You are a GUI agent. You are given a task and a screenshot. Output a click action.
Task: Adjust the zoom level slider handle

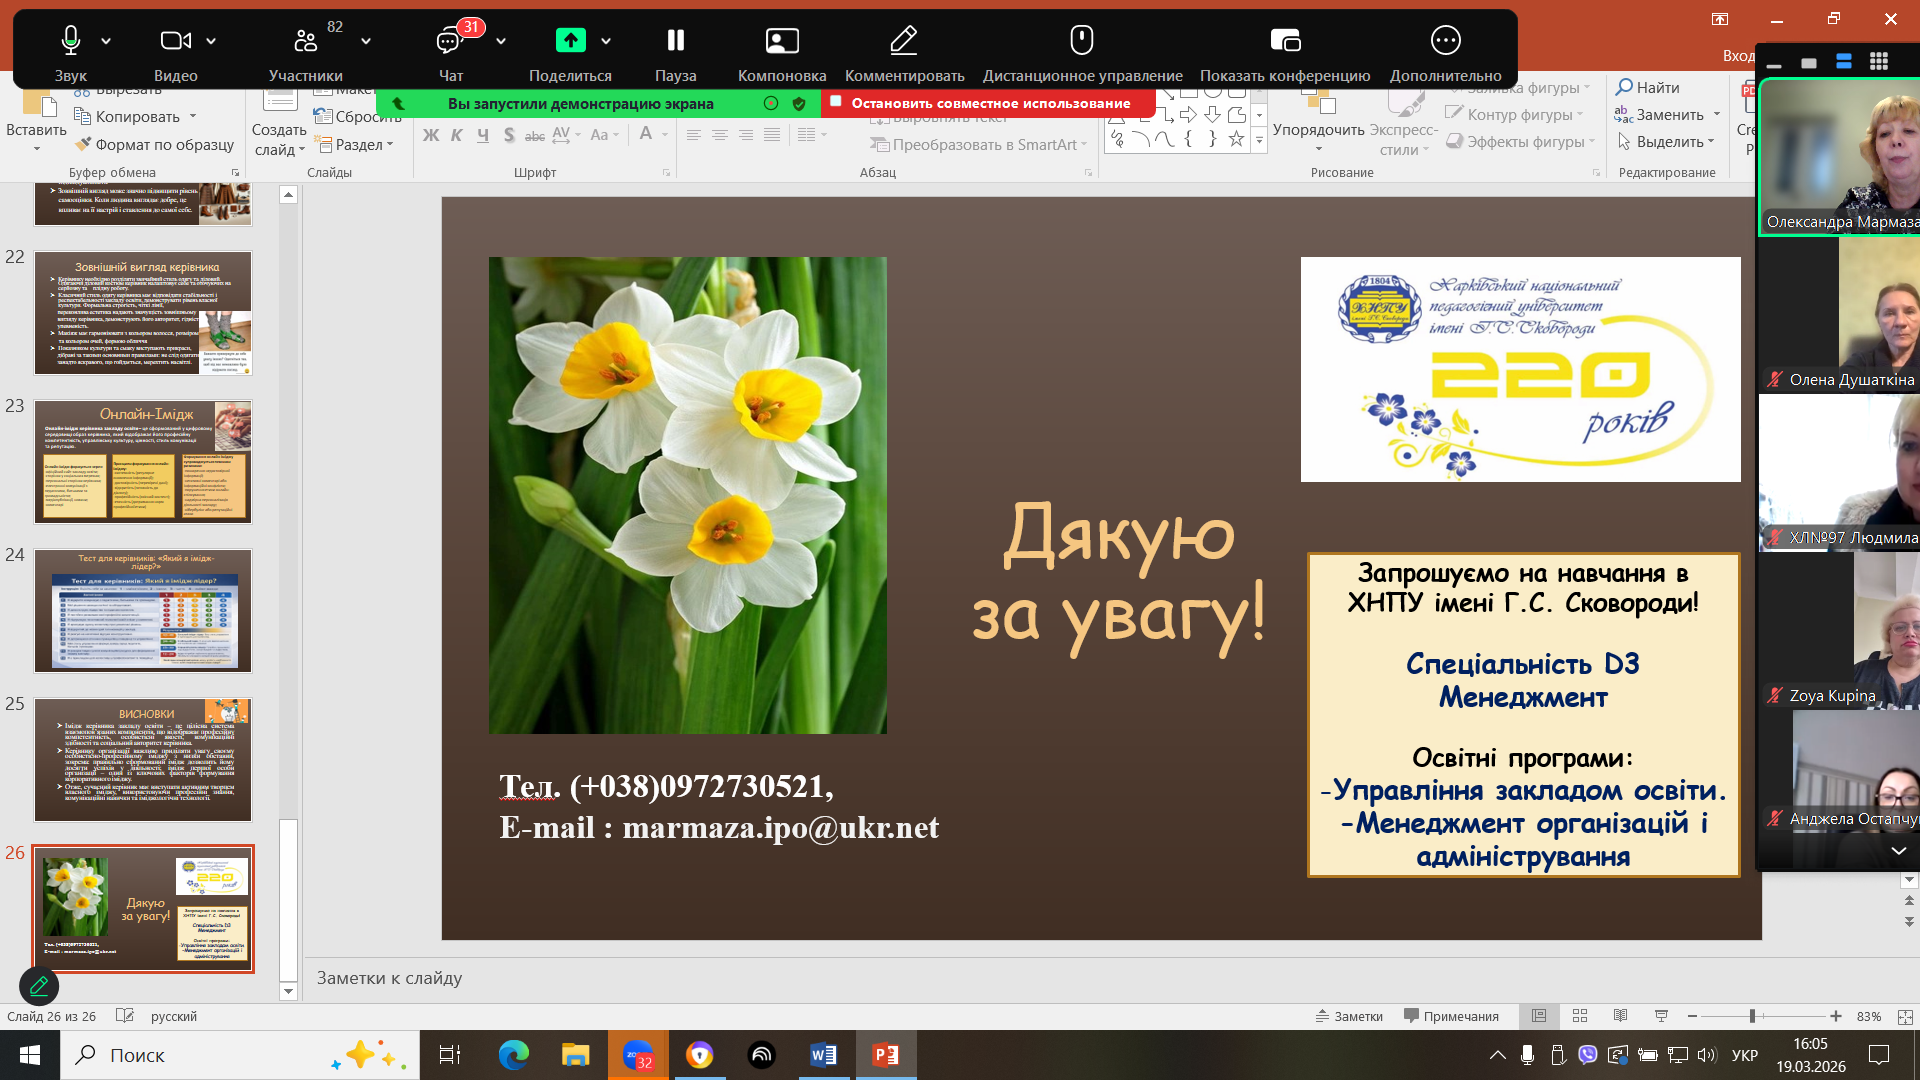click(1752, 1016)
